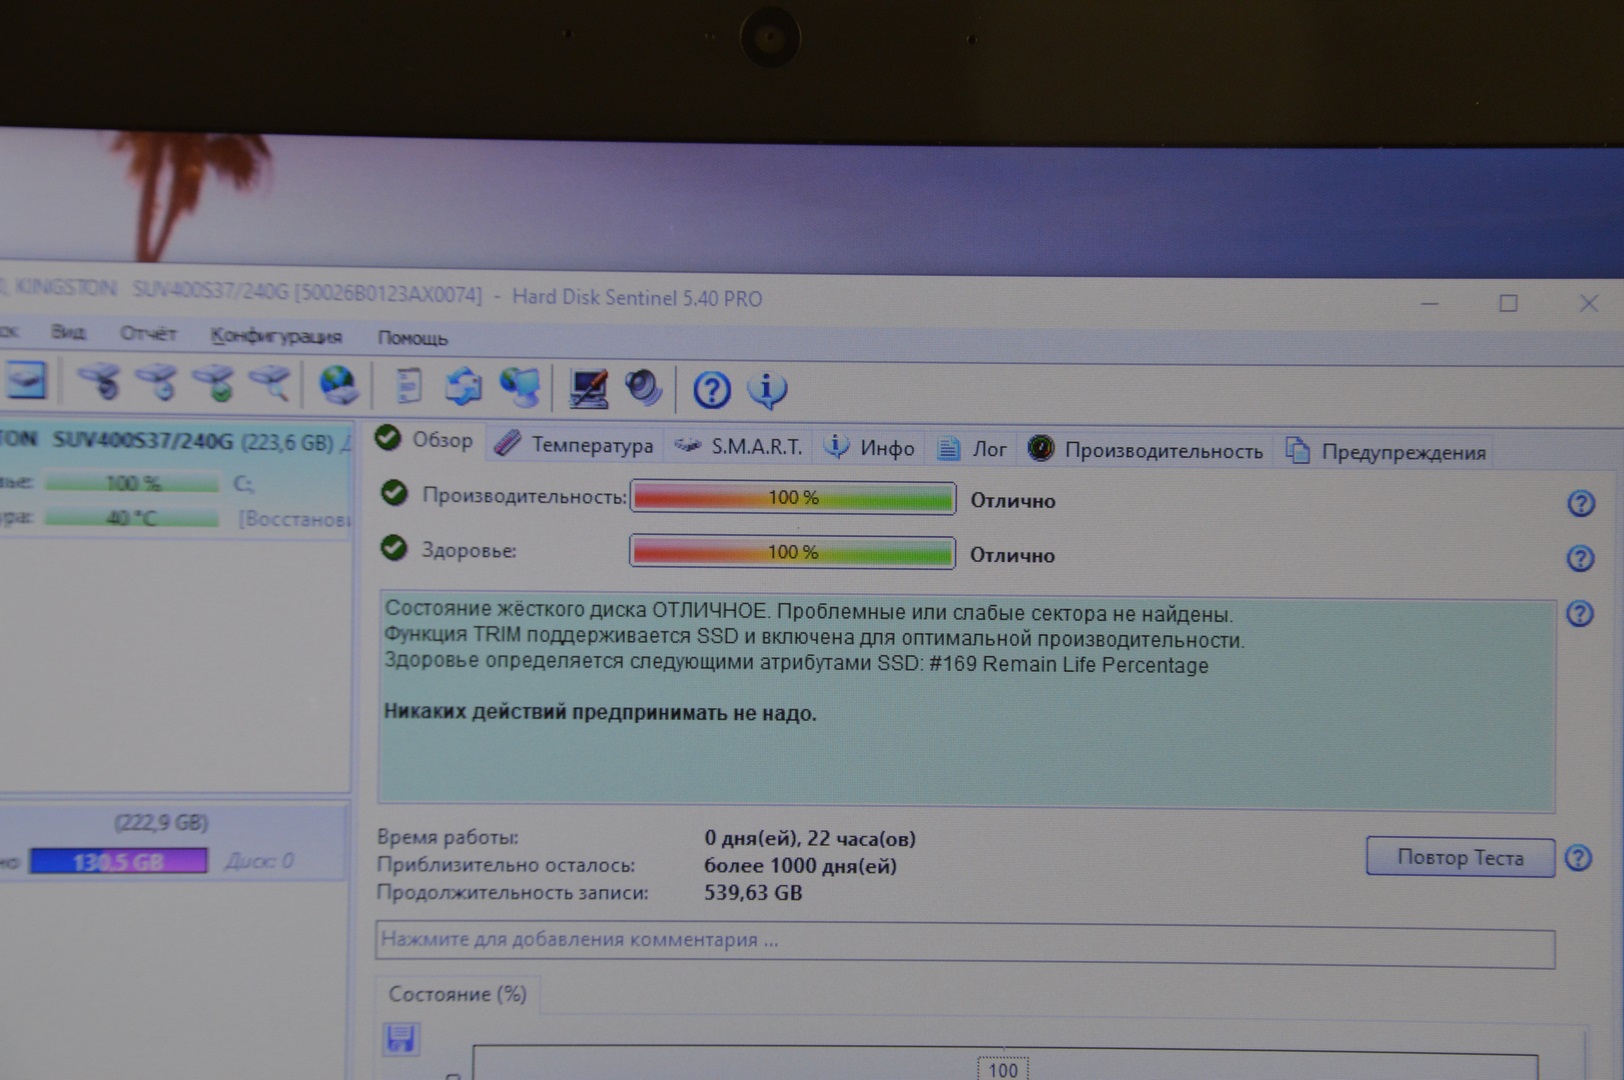The image size is (1624, 1080).
Task: Click help icon next to Производительность row
Action: (1580, 503)
